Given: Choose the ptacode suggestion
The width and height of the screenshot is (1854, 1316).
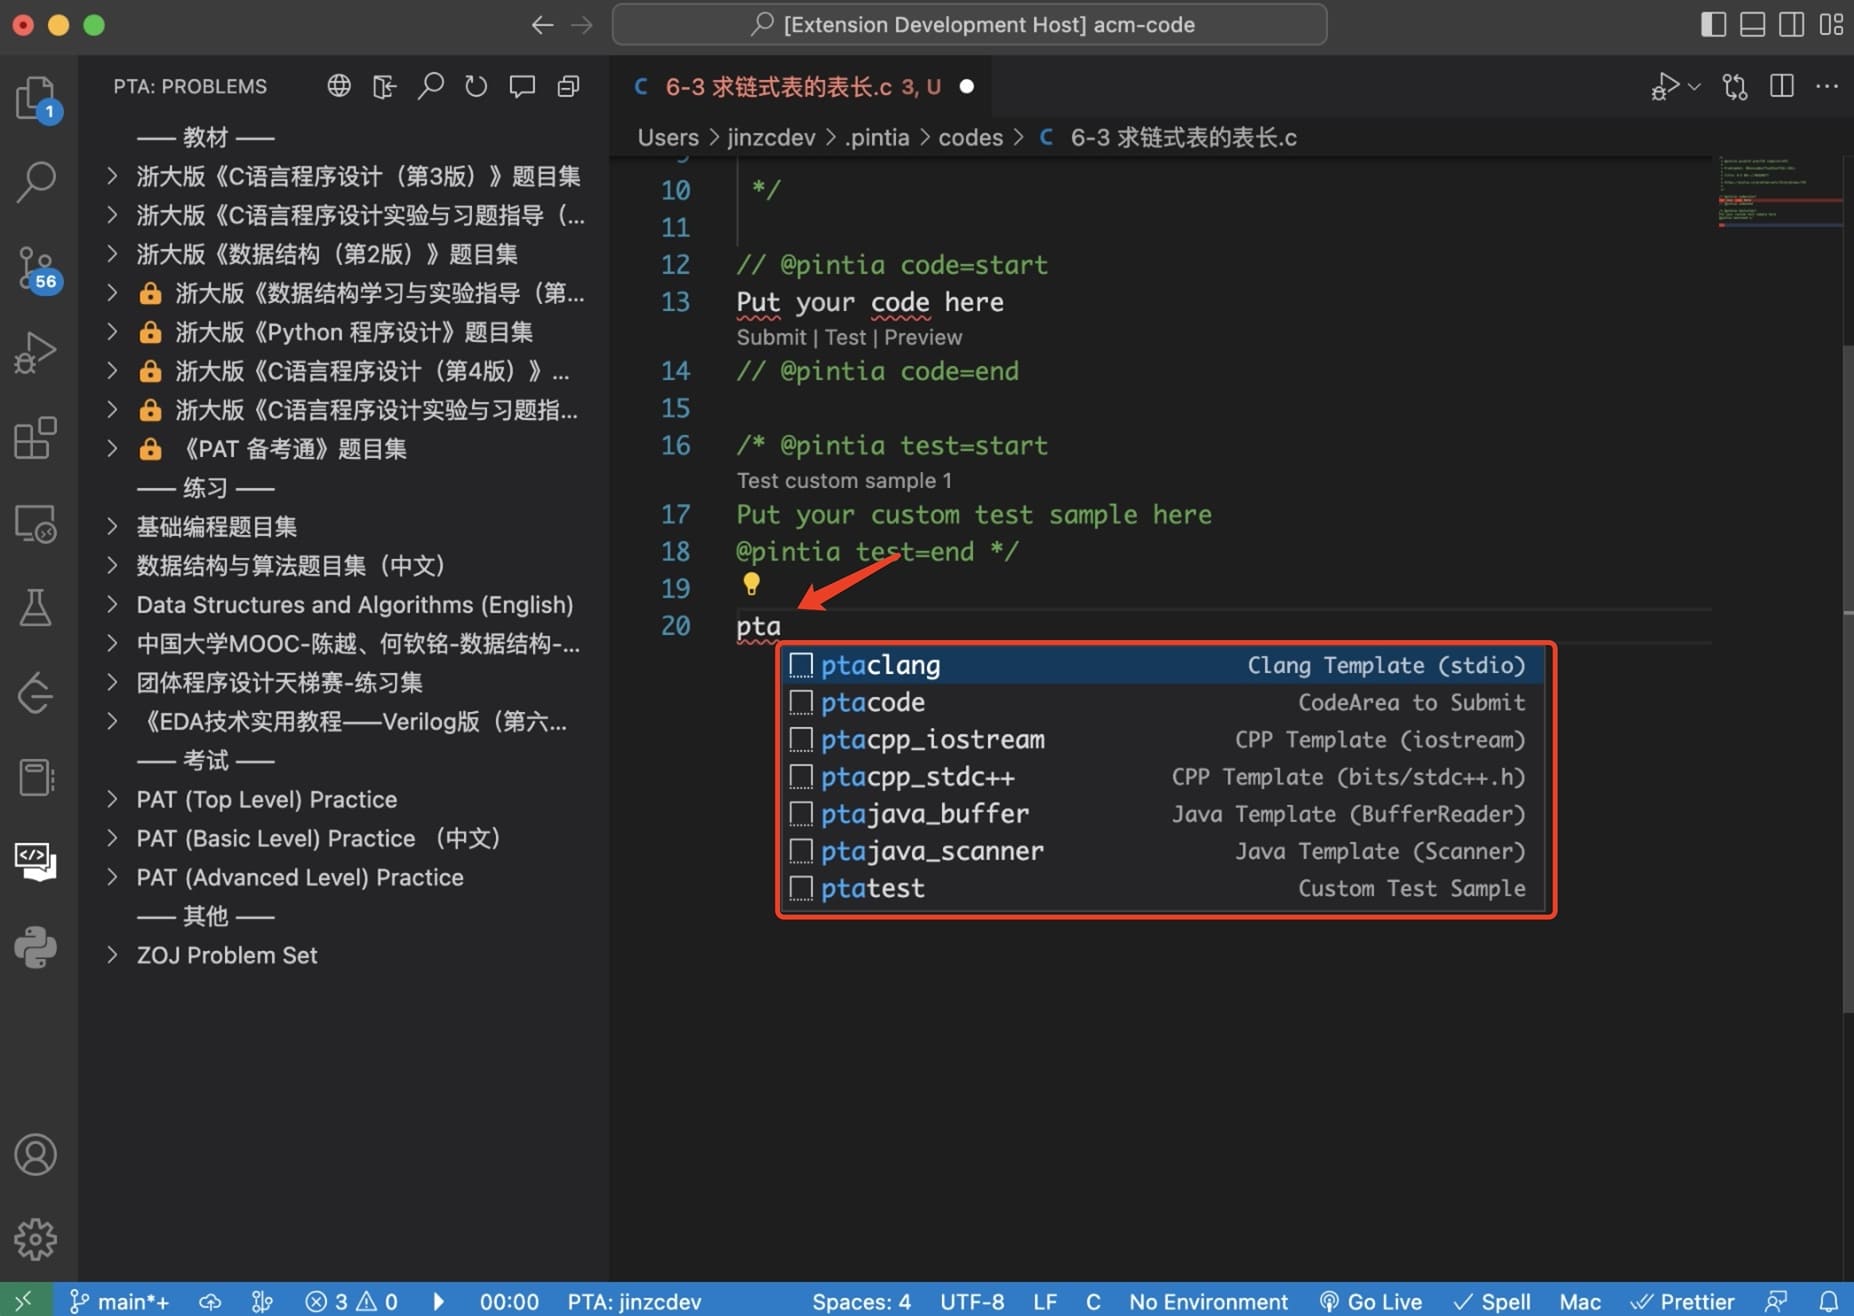Looking at the screenshot, I should pyautogui.click(x=1161, y=702).
